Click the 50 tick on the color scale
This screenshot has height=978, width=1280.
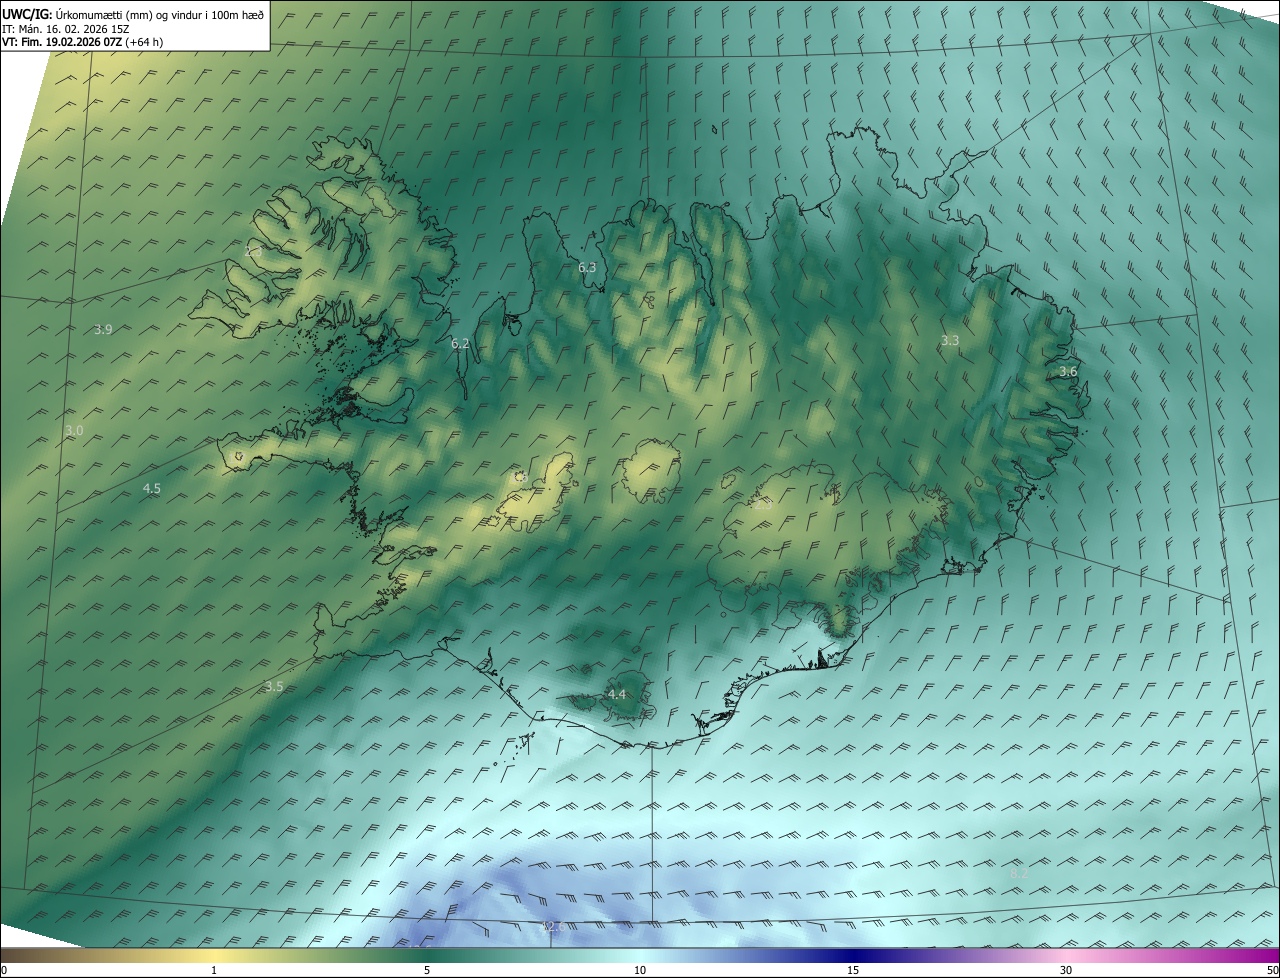click(x=1272, y=971)
